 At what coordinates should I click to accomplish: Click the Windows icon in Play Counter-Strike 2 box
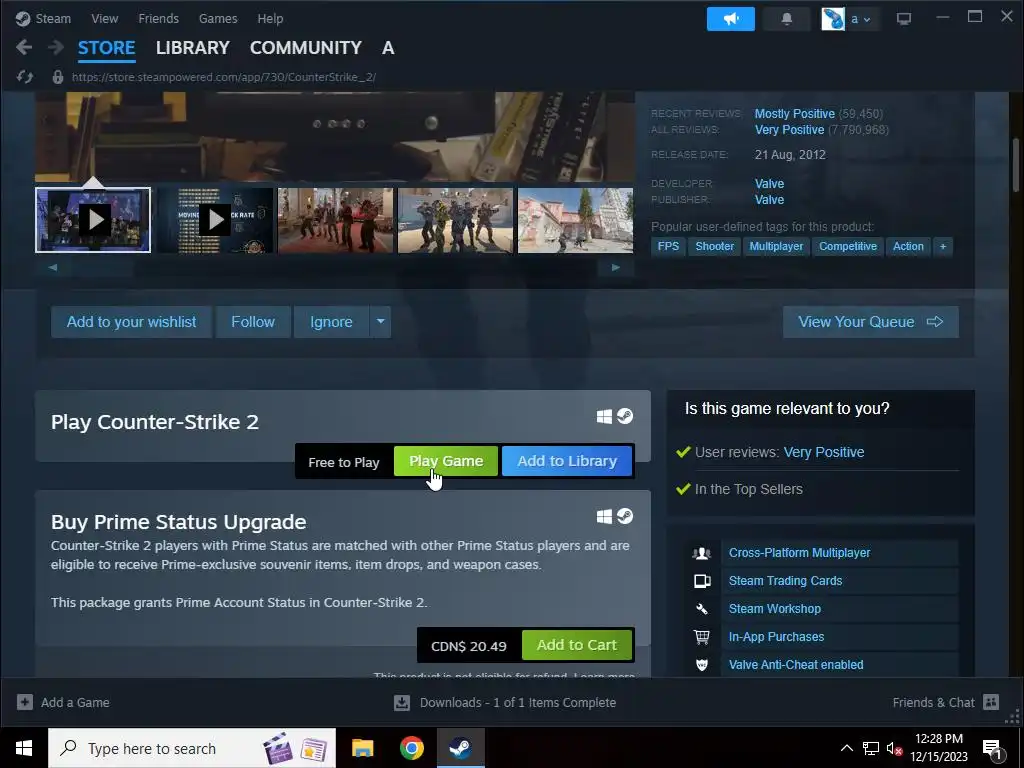pos(604,417)
